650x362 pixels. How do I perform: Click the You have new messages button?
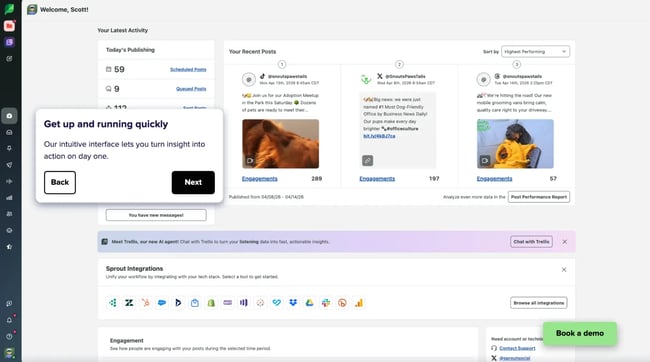156,215
